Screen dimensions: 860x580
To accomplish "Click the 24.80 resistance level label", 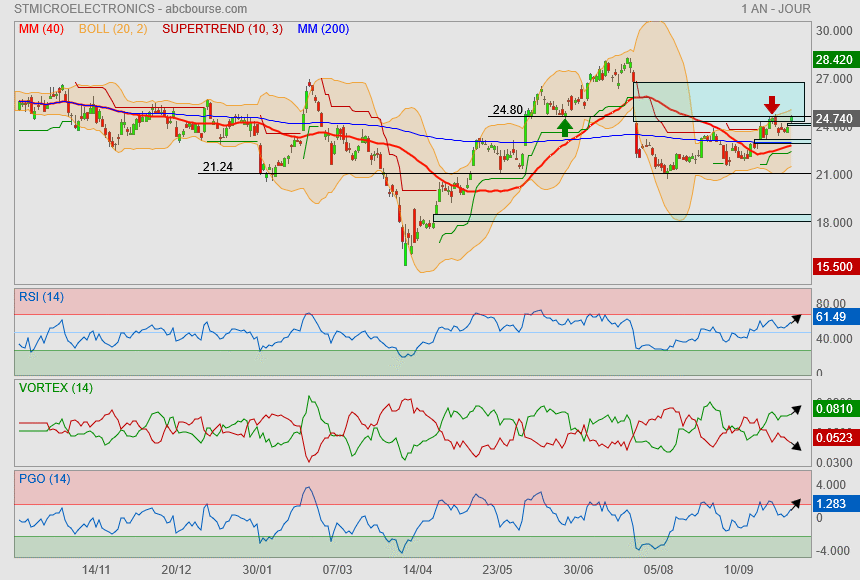I will click(x=507, y=110).
